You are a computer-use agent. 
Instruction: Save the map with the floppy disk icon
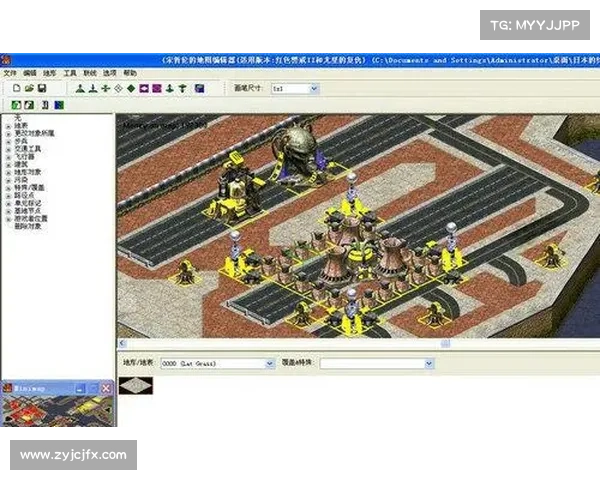[x=42, y=88]
